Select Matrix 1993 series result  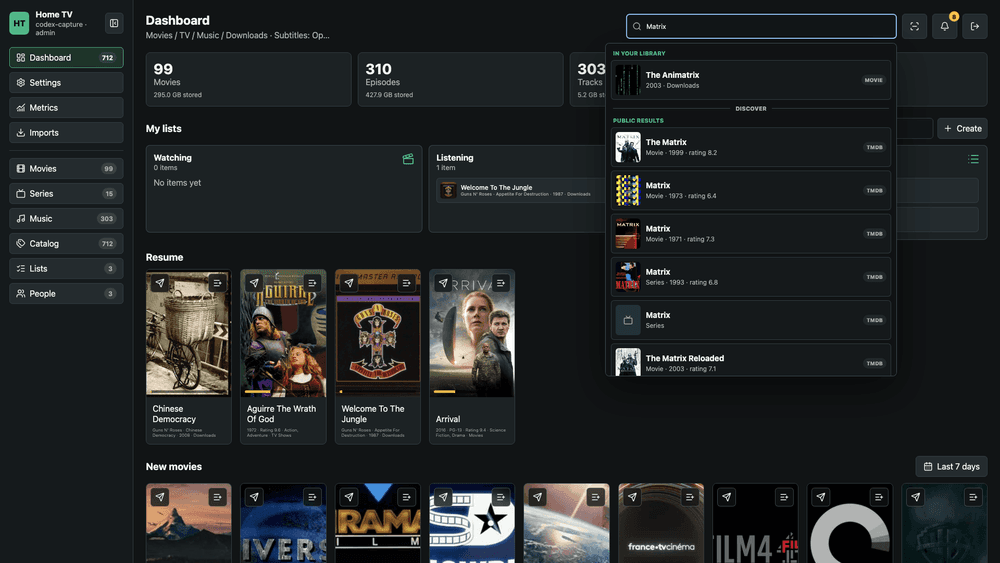click(751, 277)
